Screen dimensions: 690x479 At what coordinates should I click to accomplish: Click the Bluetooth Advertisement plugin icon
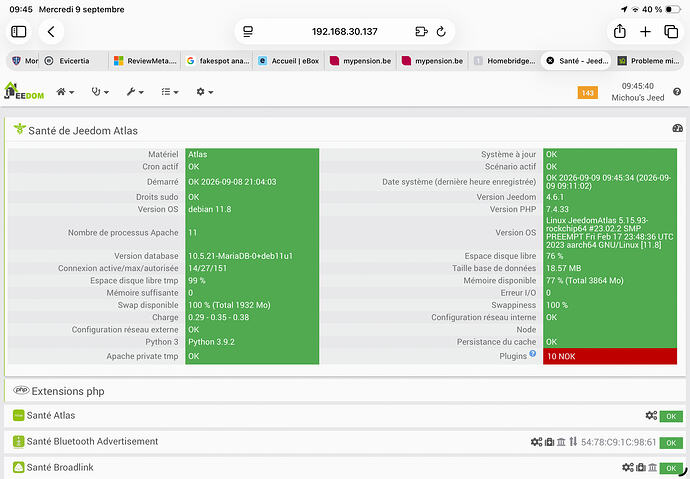pos(18,441)
